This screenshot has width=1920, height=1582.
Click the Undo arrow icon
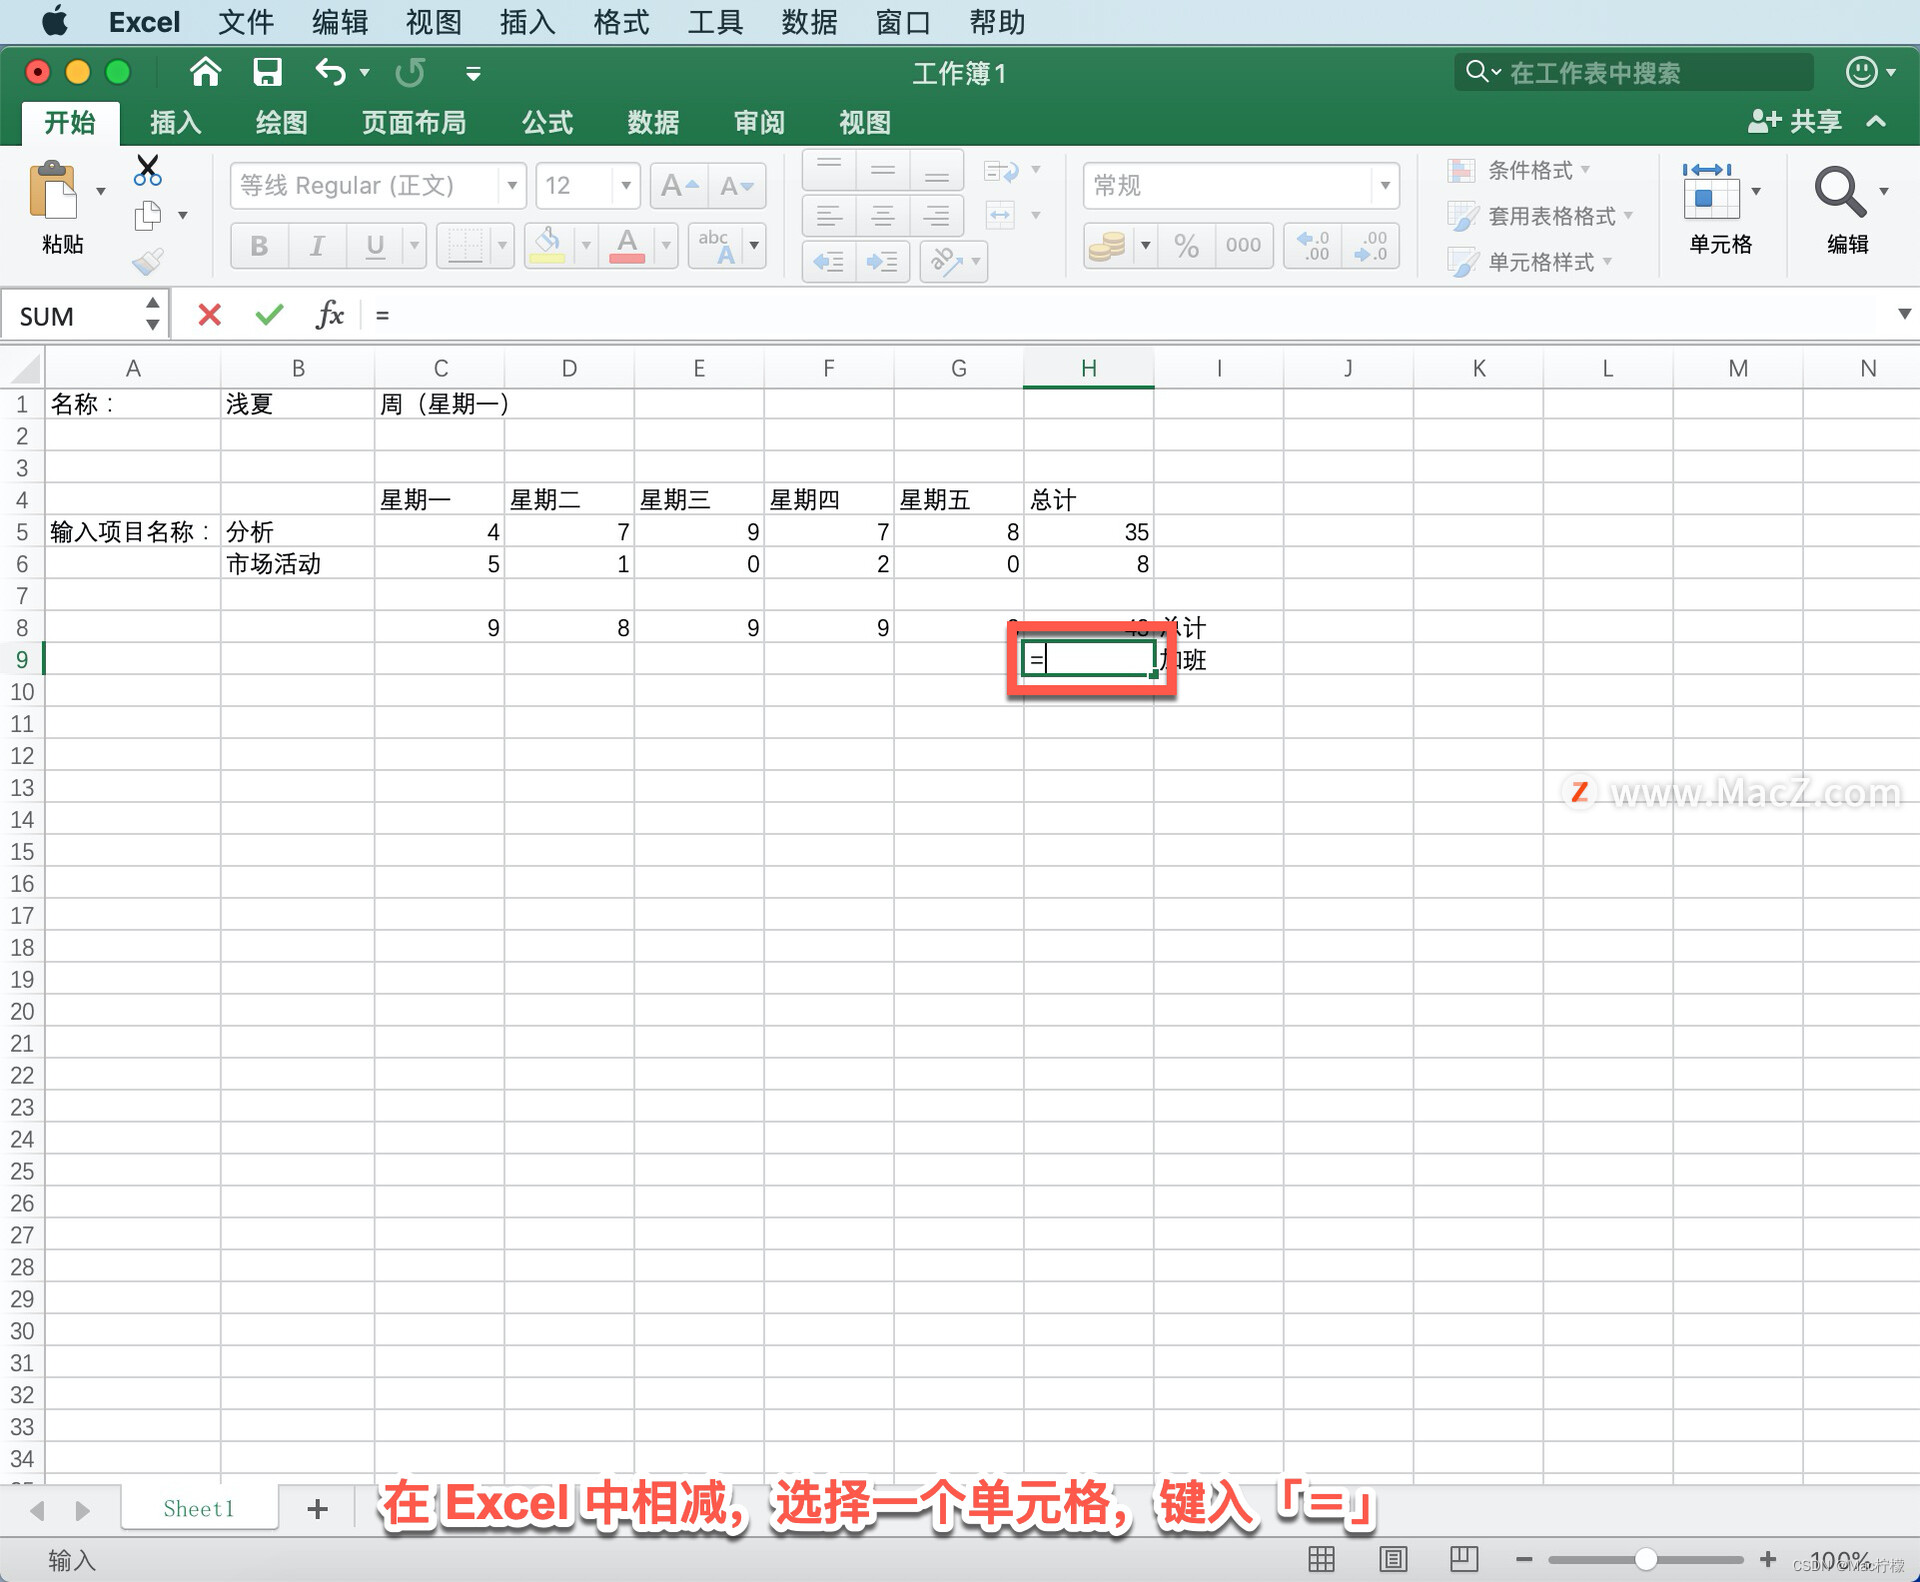pos(330,72)
